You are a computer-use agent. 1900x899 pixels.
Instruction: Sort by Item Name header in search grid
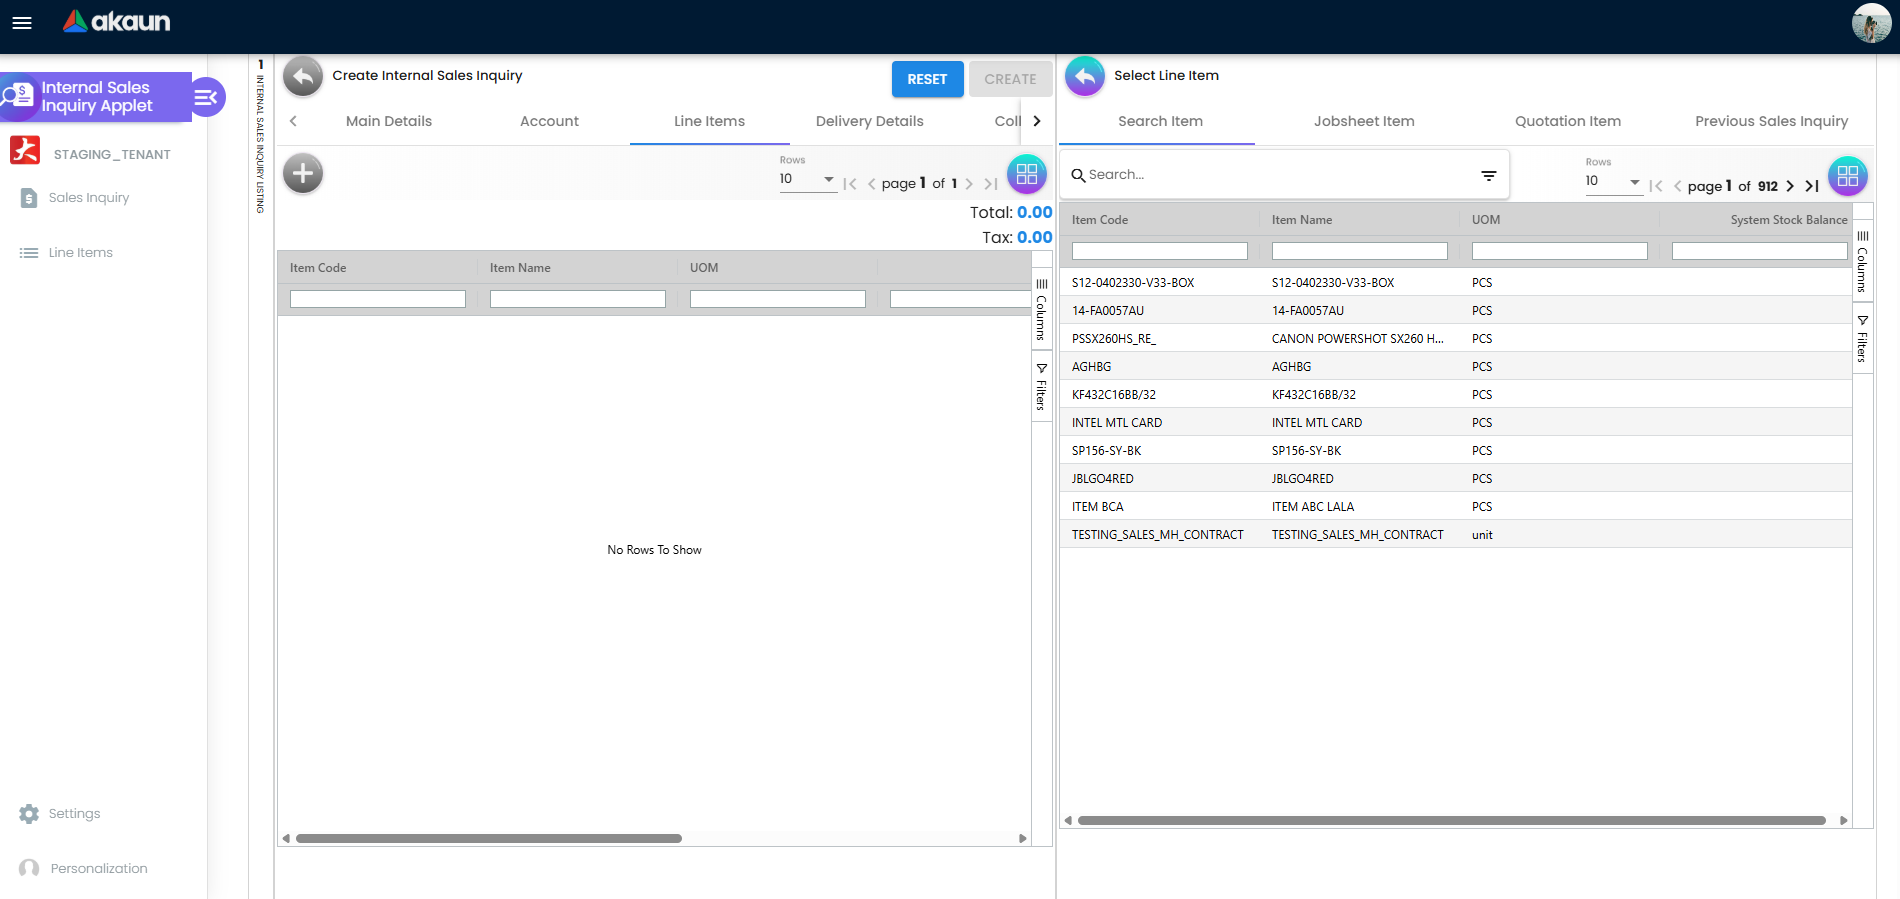coord(1301,220)
